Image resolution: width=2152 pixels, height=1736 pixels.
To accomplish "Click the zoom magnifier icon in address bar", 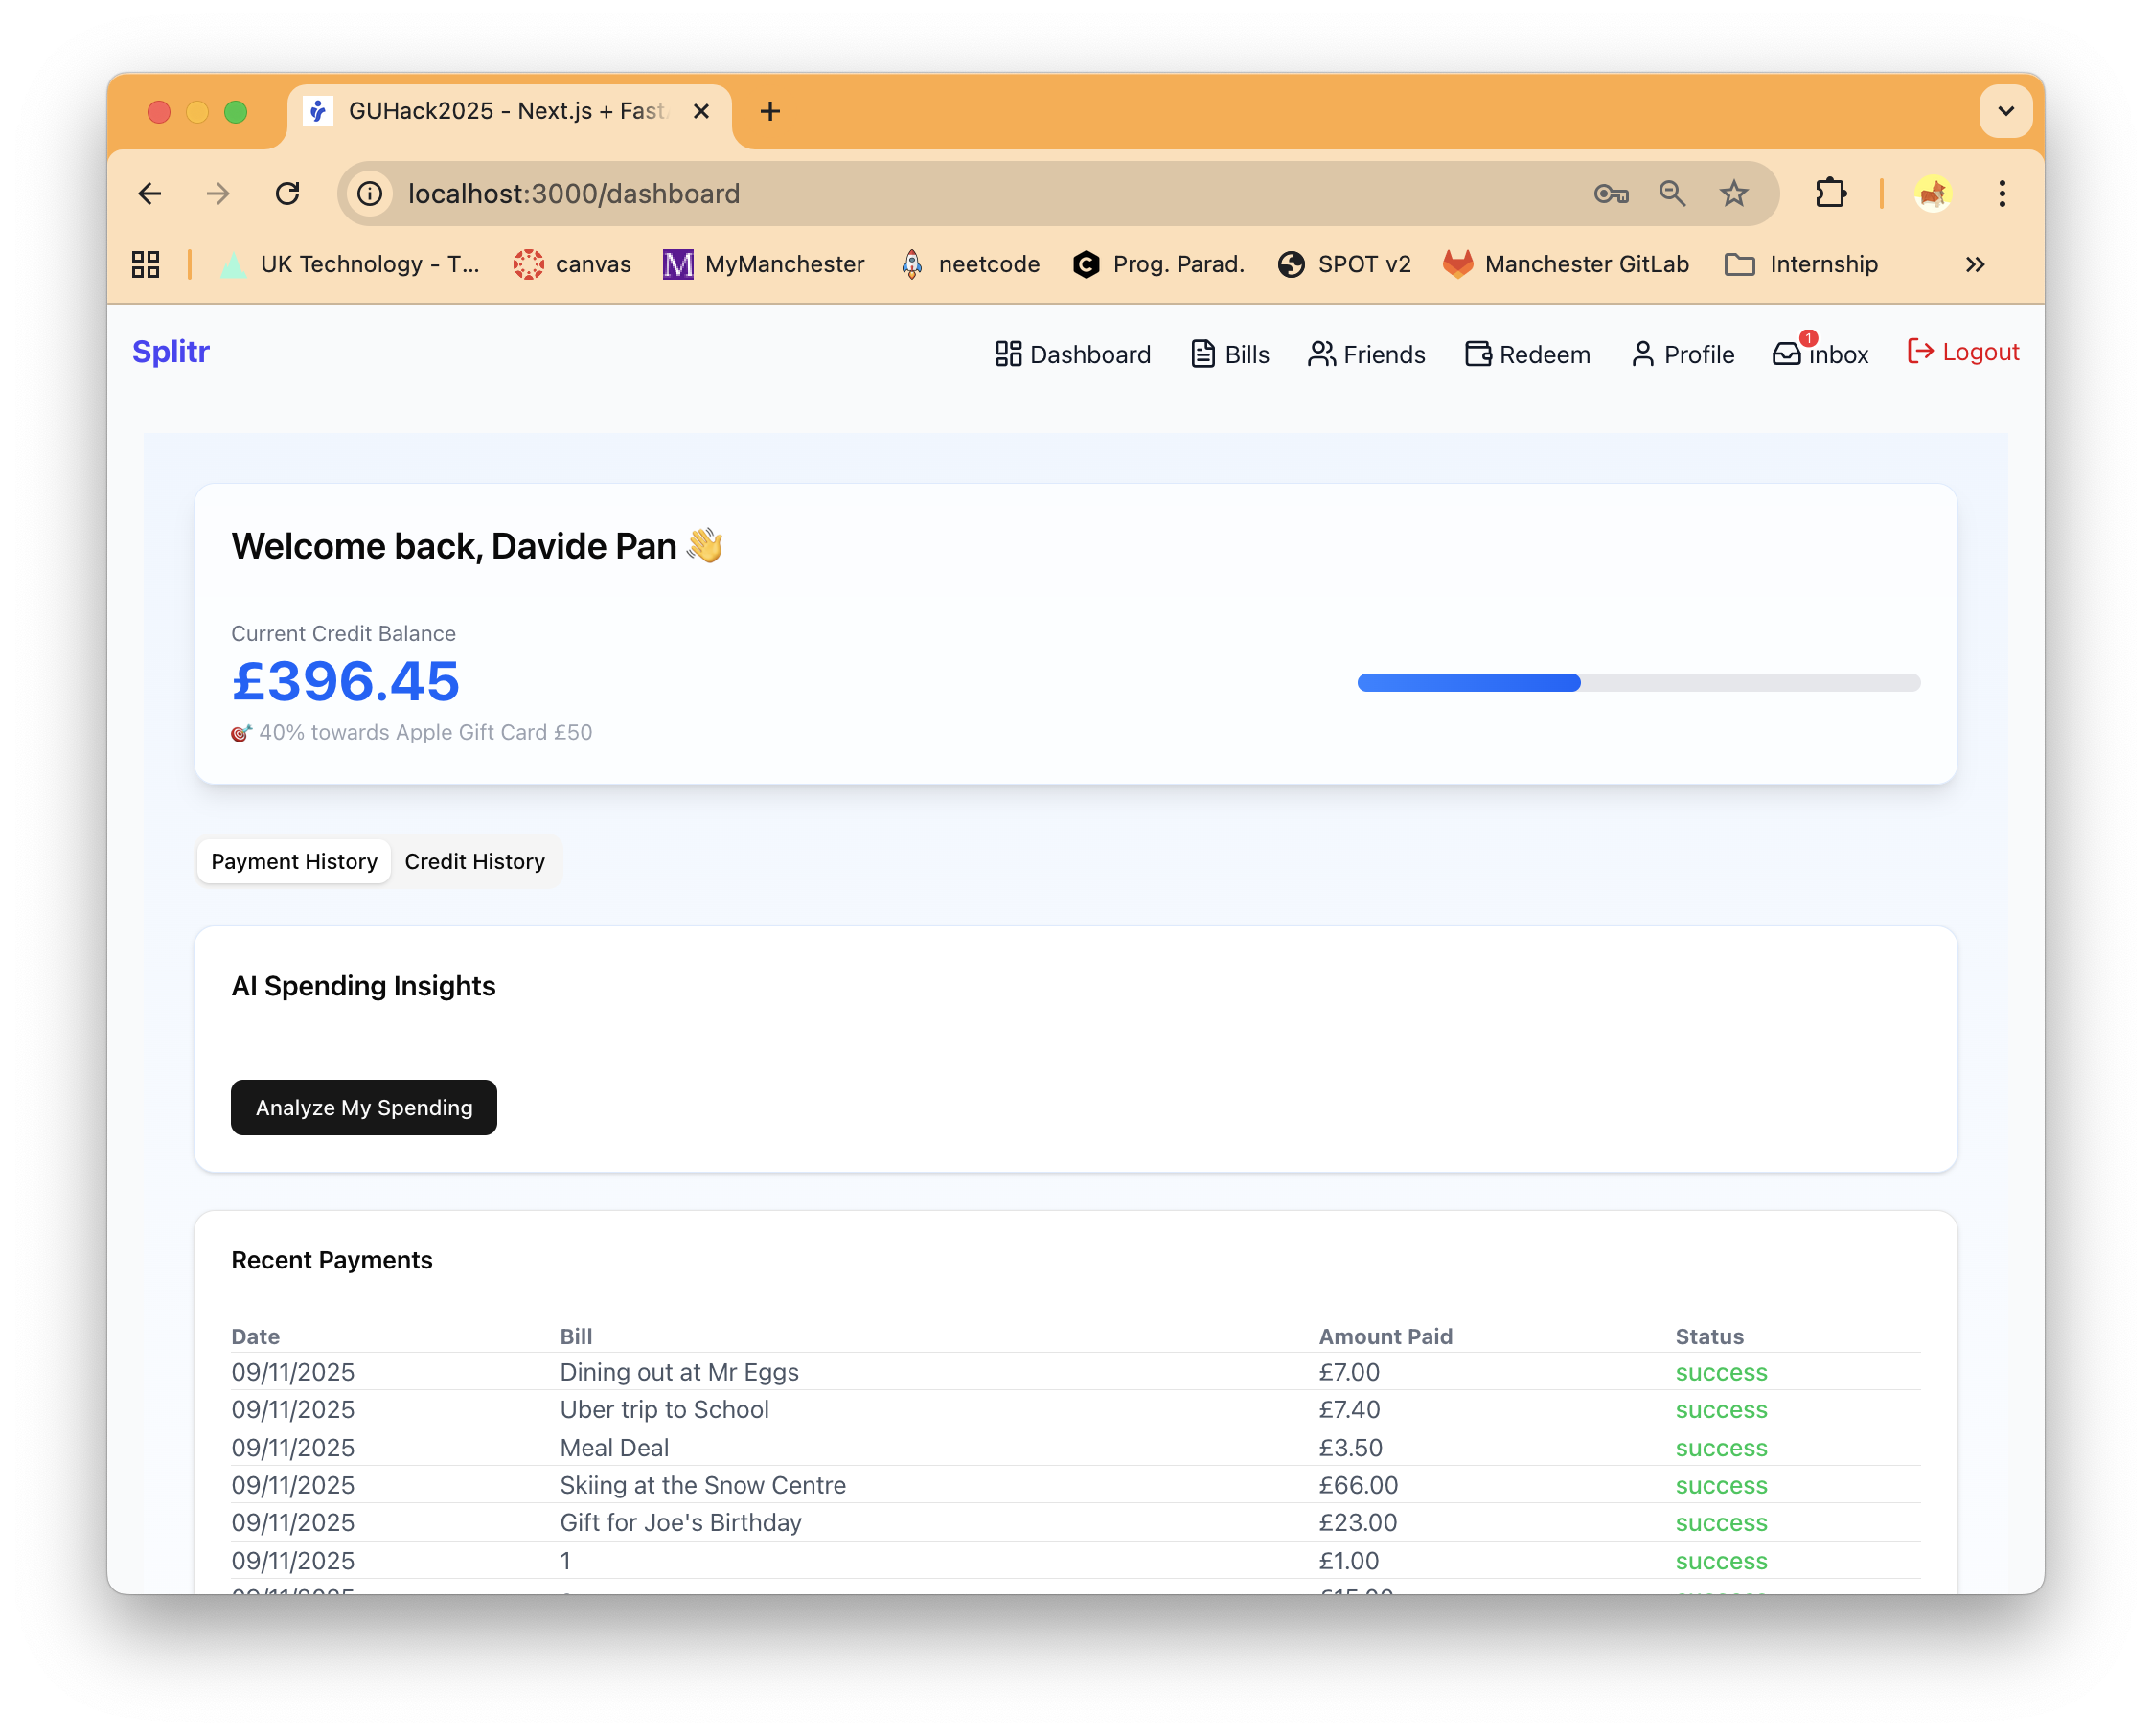I will [1672, 193].
